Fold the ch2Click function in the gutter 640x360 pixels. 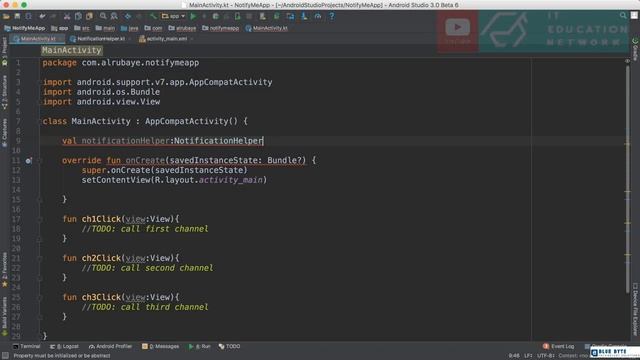[x=40, y=259]
